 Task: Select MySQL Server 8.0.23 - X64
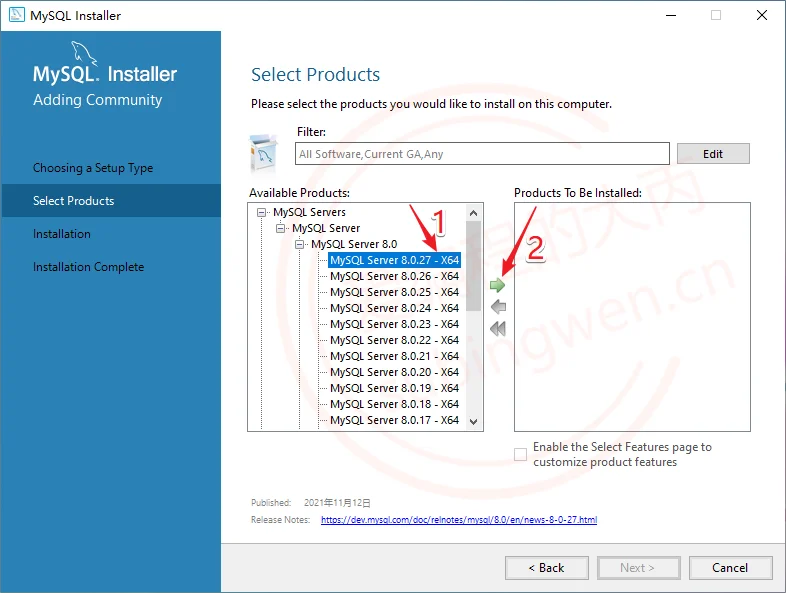tap(395, 324)
